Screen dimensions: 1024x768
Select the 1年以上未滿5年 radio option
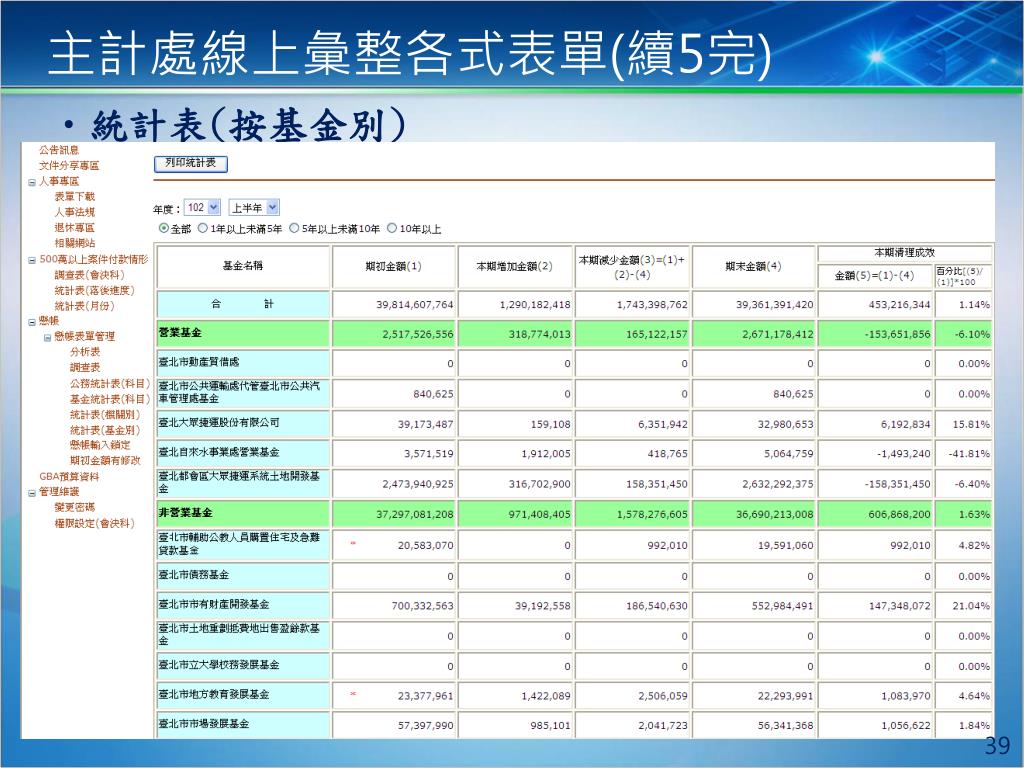point(202,229)
